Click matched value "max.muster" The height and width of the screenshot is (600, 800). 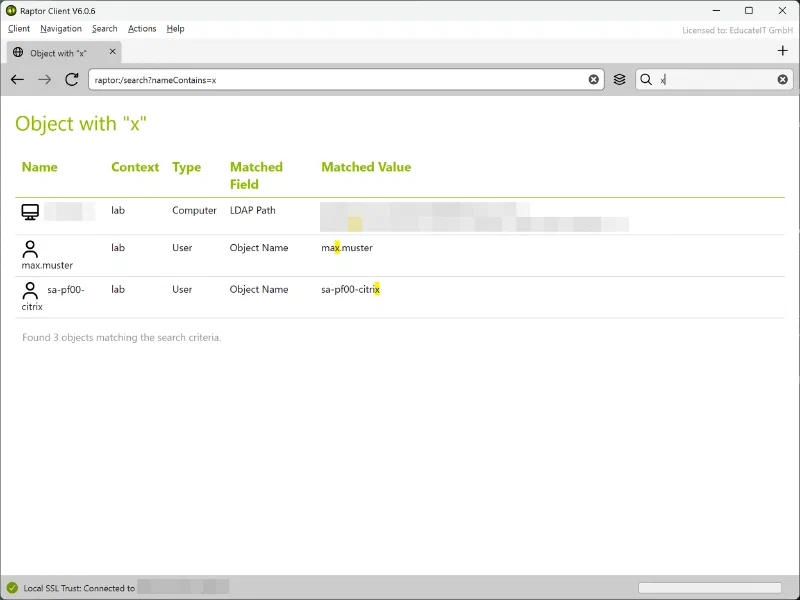click(347, 248)
